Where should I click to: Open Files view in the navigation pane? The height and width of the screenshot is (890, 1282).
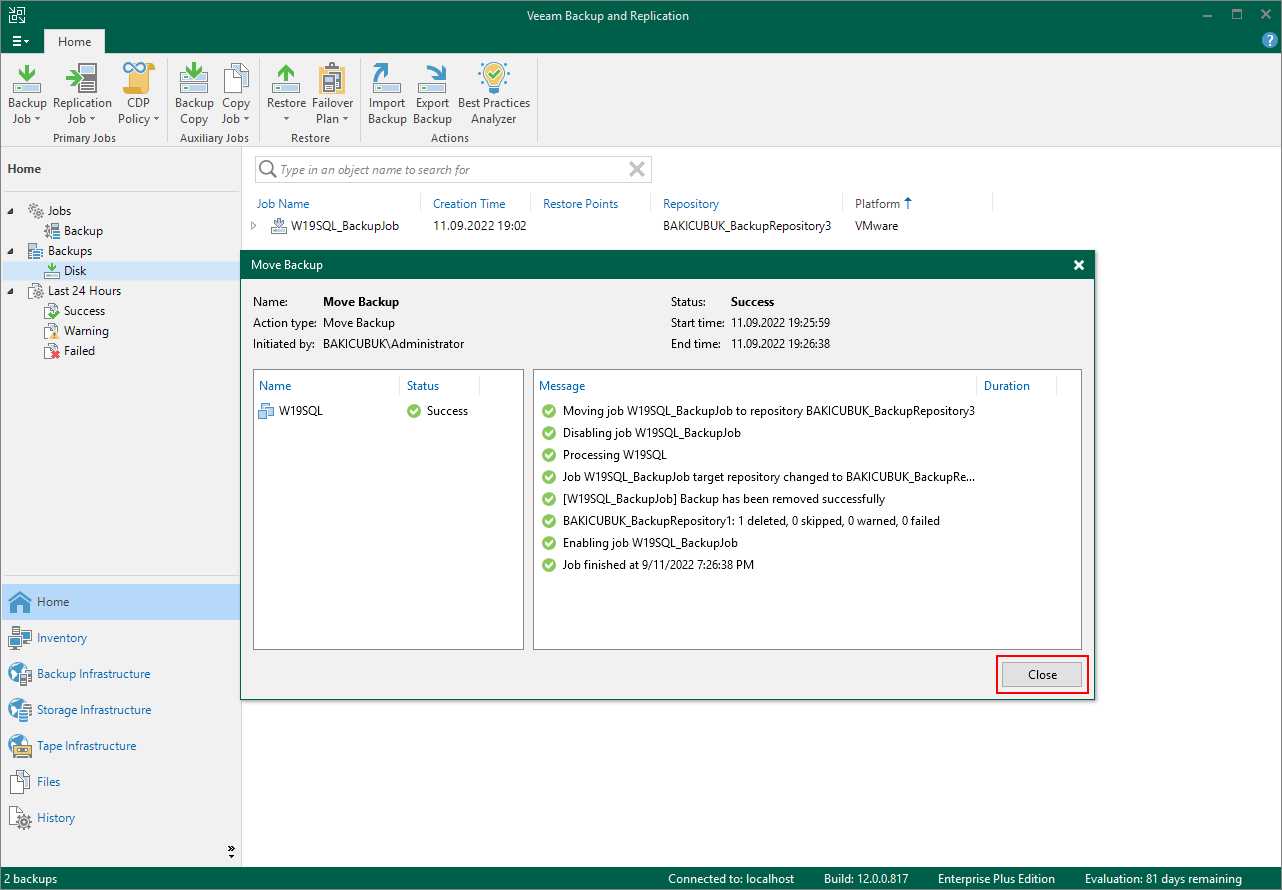click(x=48, y=782)
